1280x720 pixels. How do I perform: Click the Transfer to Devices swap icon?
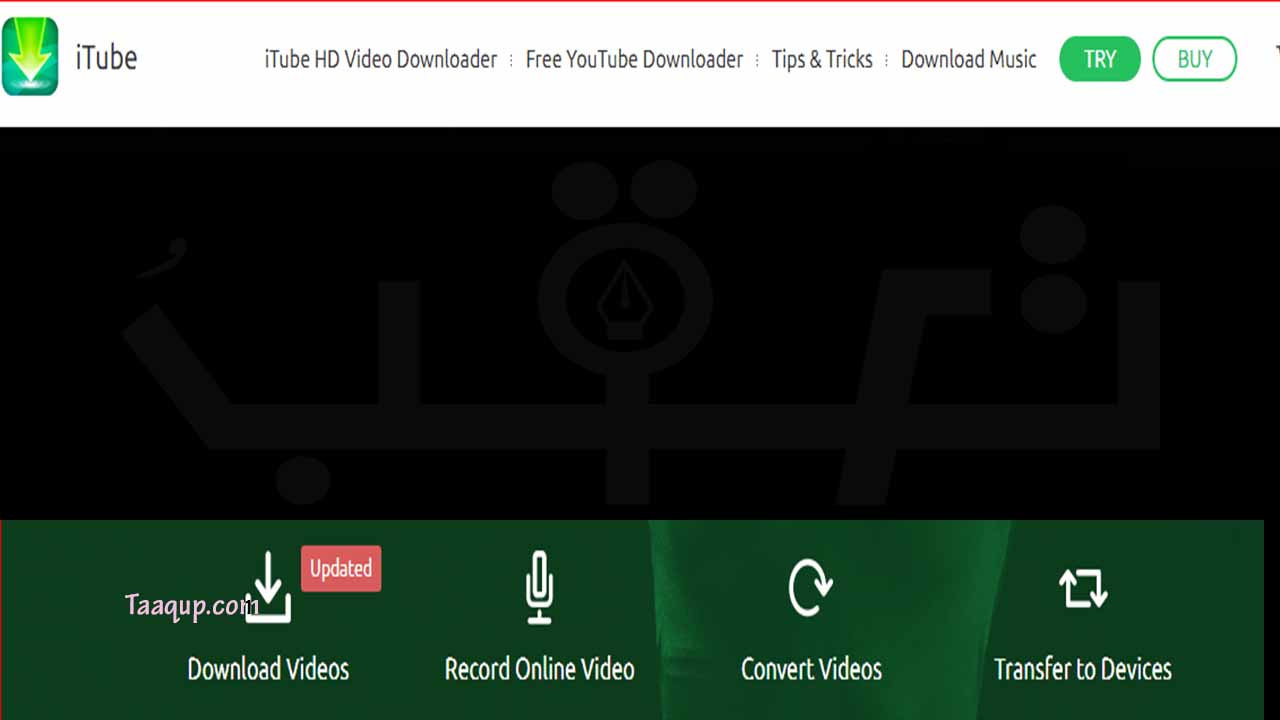(1083, 588)
